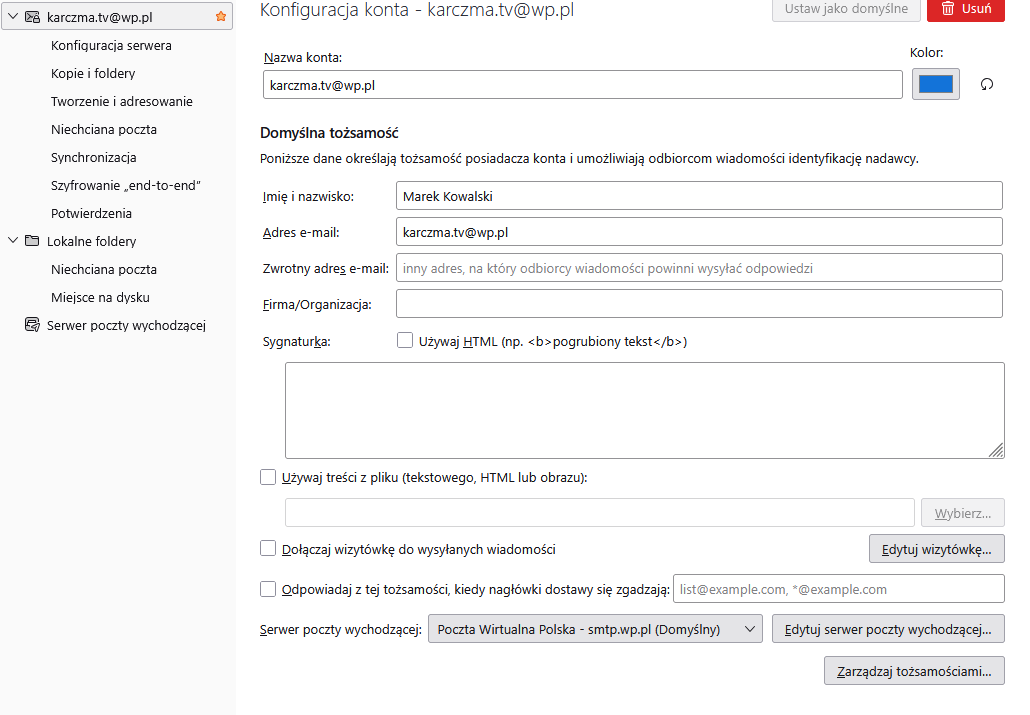Enable Odpowiadaj z tej tożsamości checkbox
Image resolution: width=1030 pixels, height=715 pixels.
(268, 589)
